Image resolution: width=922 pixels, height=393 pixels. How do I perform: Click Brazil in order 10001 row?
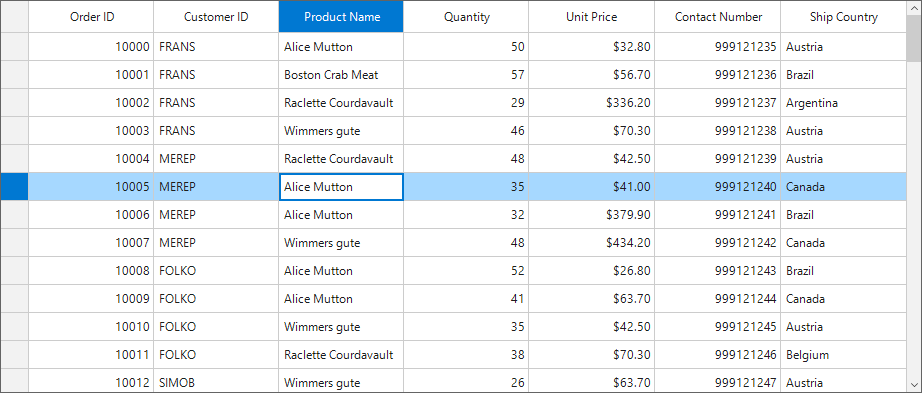(x=843, y=75)
